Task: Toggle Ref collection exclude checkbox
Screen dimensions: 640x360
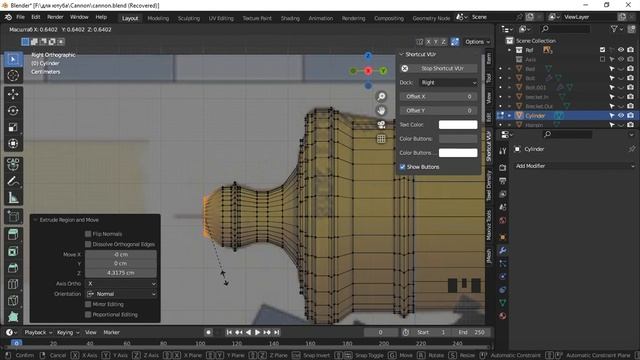Action: (602, 50)
